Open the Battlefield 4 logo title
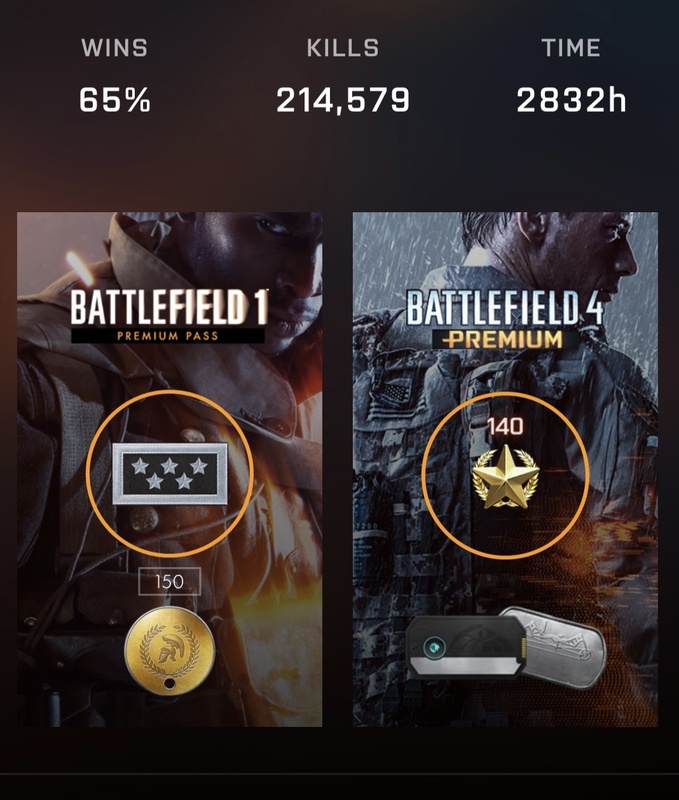The height and width of the screenshot is (800, 679). tap(505, 309)
